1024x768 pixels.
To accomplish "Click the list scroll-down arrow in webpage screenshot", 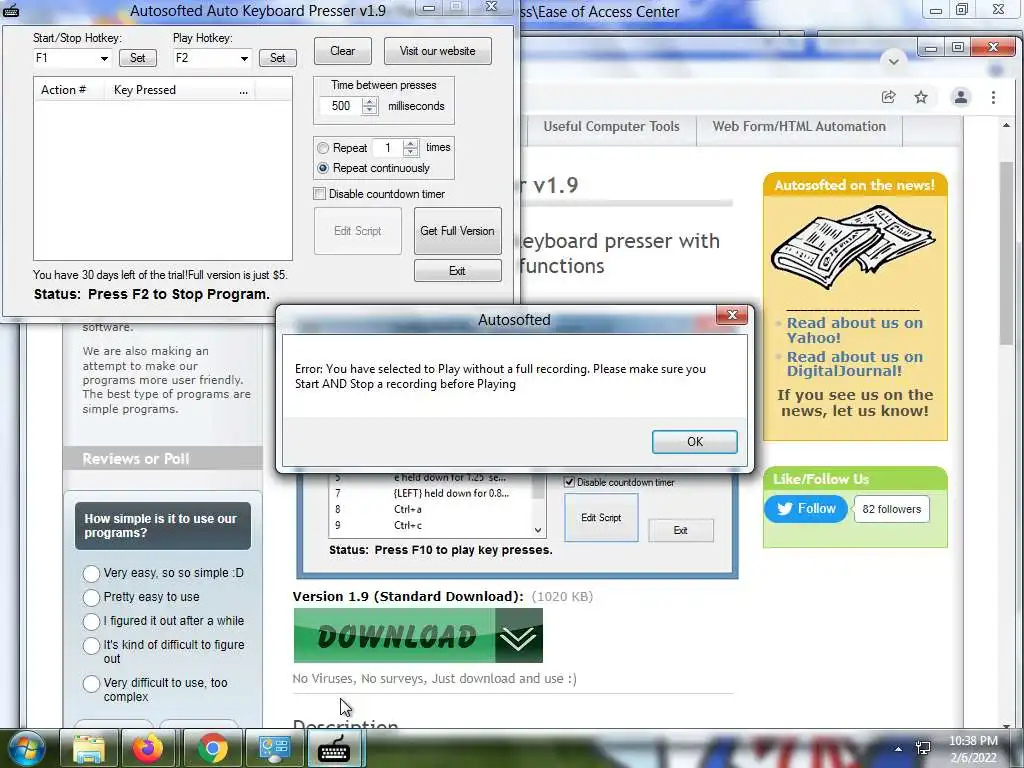I will [x=538, y=530].
